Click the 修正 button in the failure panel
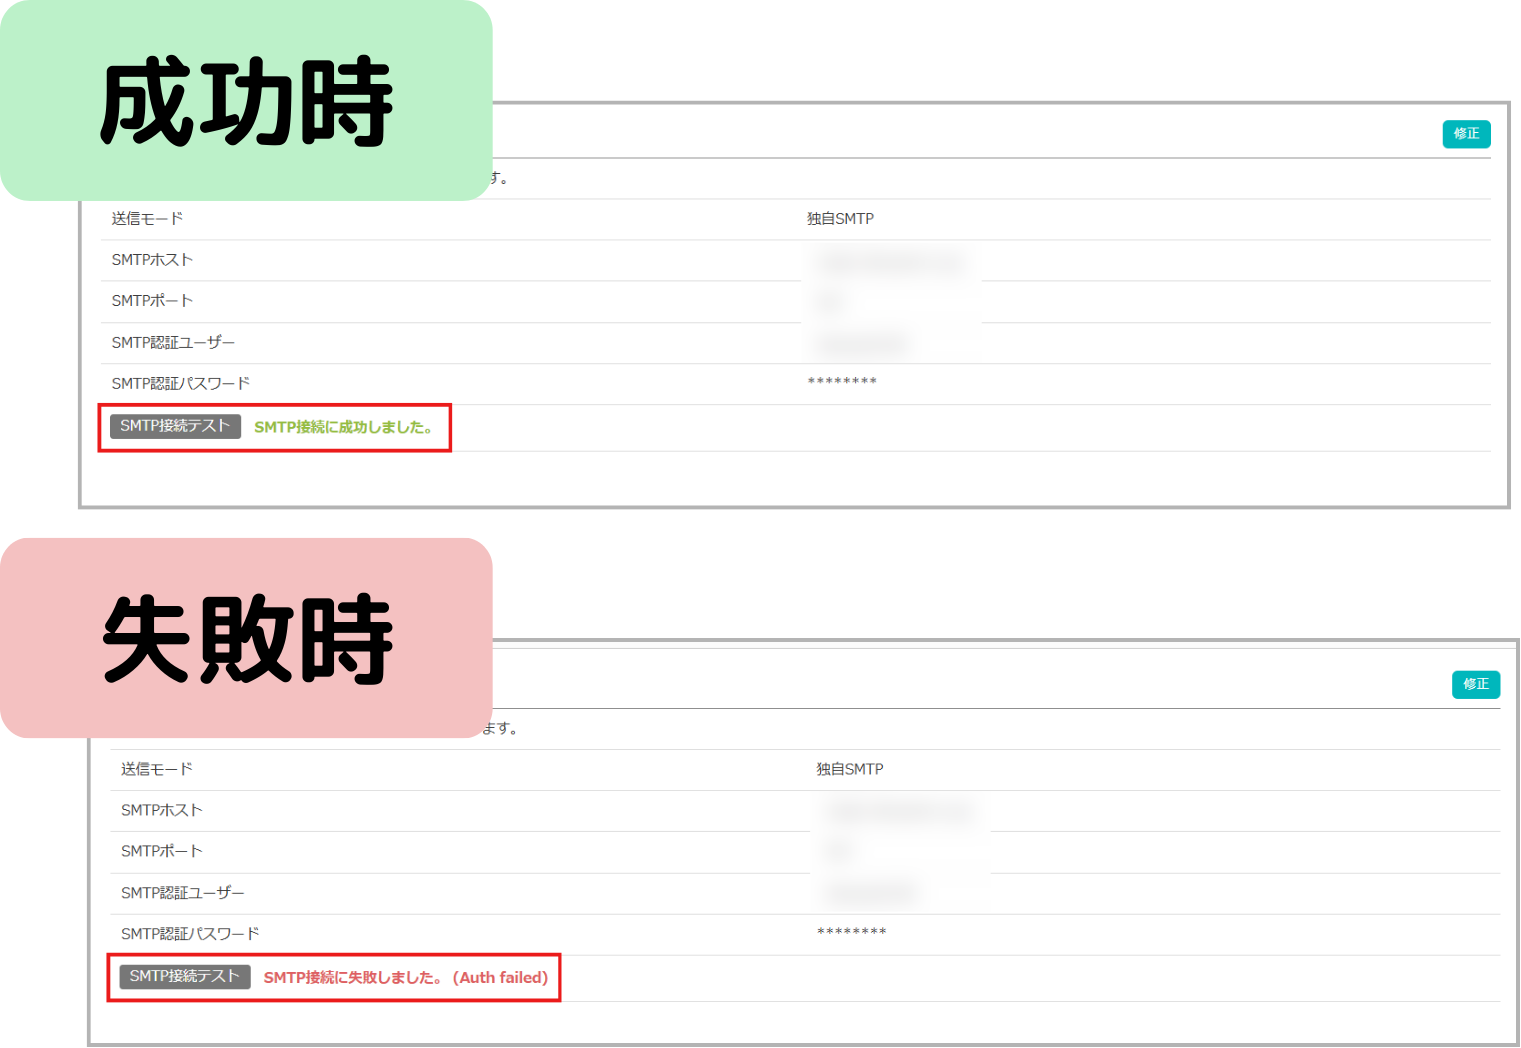 (1475, 684)
